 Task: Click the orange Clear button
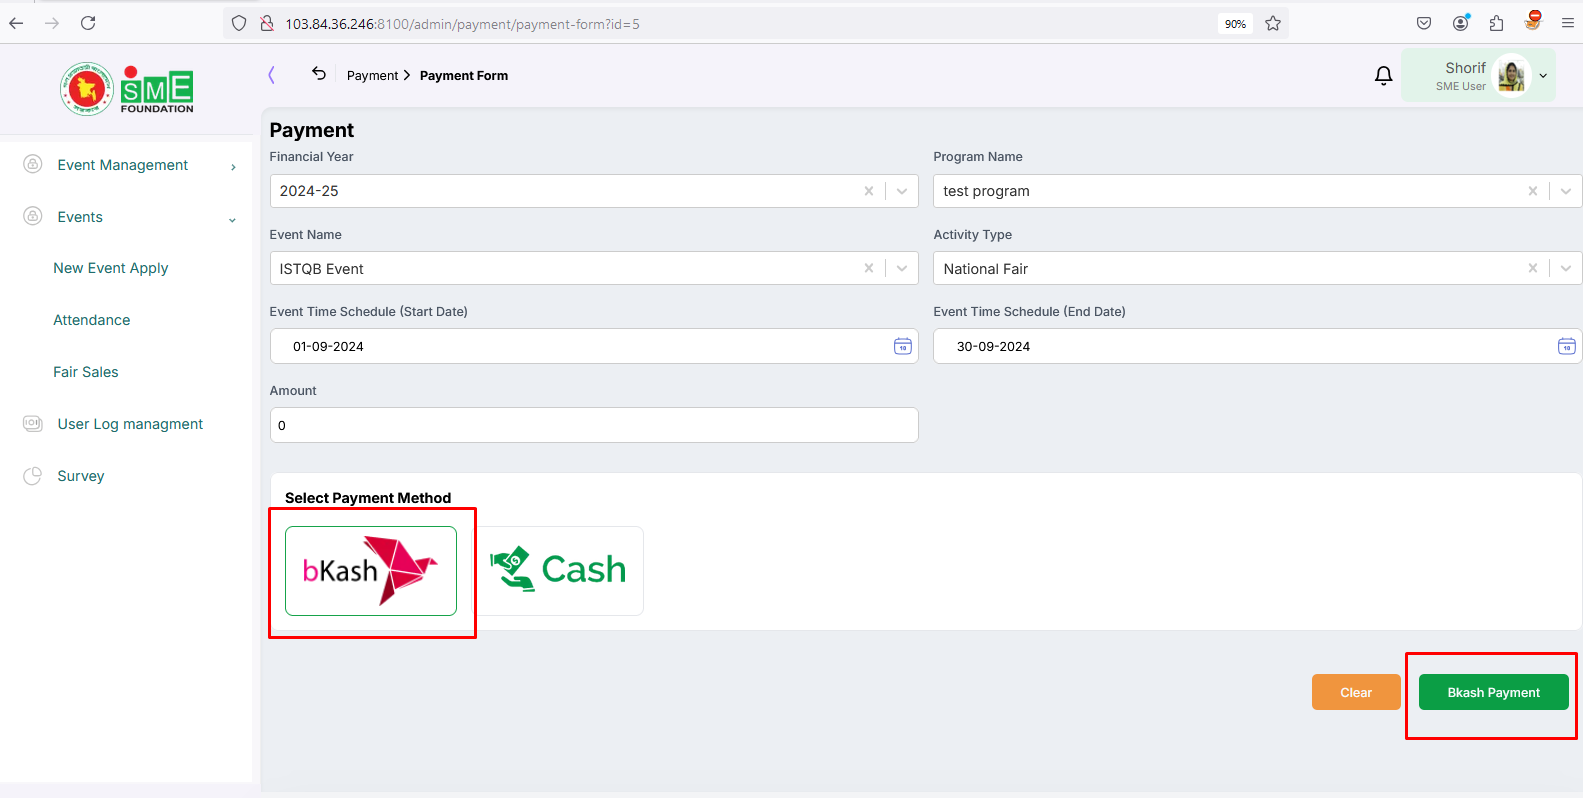click(x=1356, y=692)
